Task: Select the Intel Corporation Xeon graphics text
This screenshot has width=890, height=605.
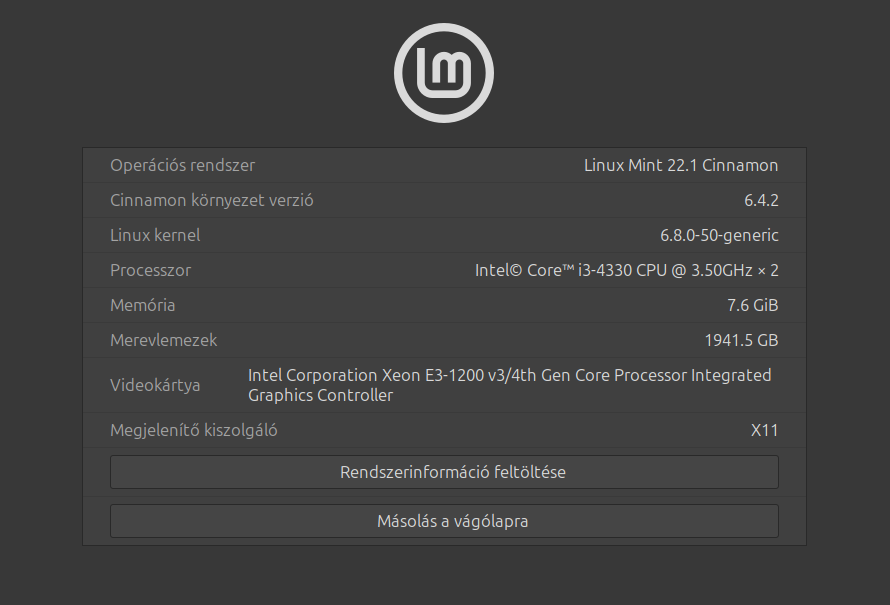Action: [510, 385]
